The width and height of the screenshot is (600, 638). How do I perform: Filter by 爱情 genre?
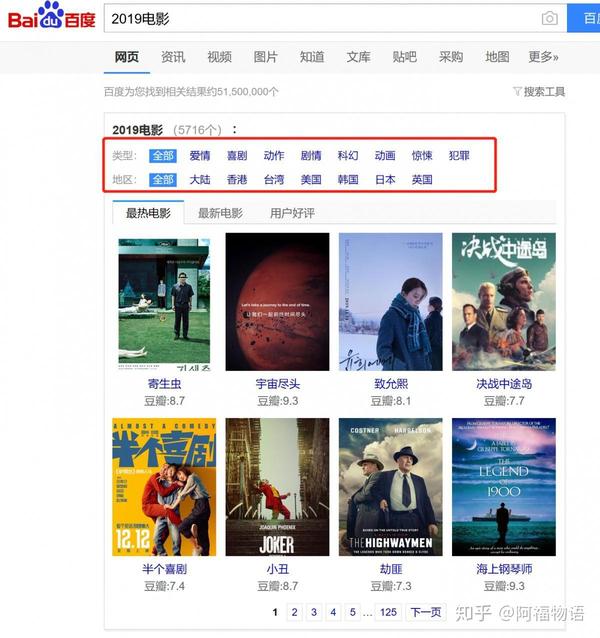point(200,155)
